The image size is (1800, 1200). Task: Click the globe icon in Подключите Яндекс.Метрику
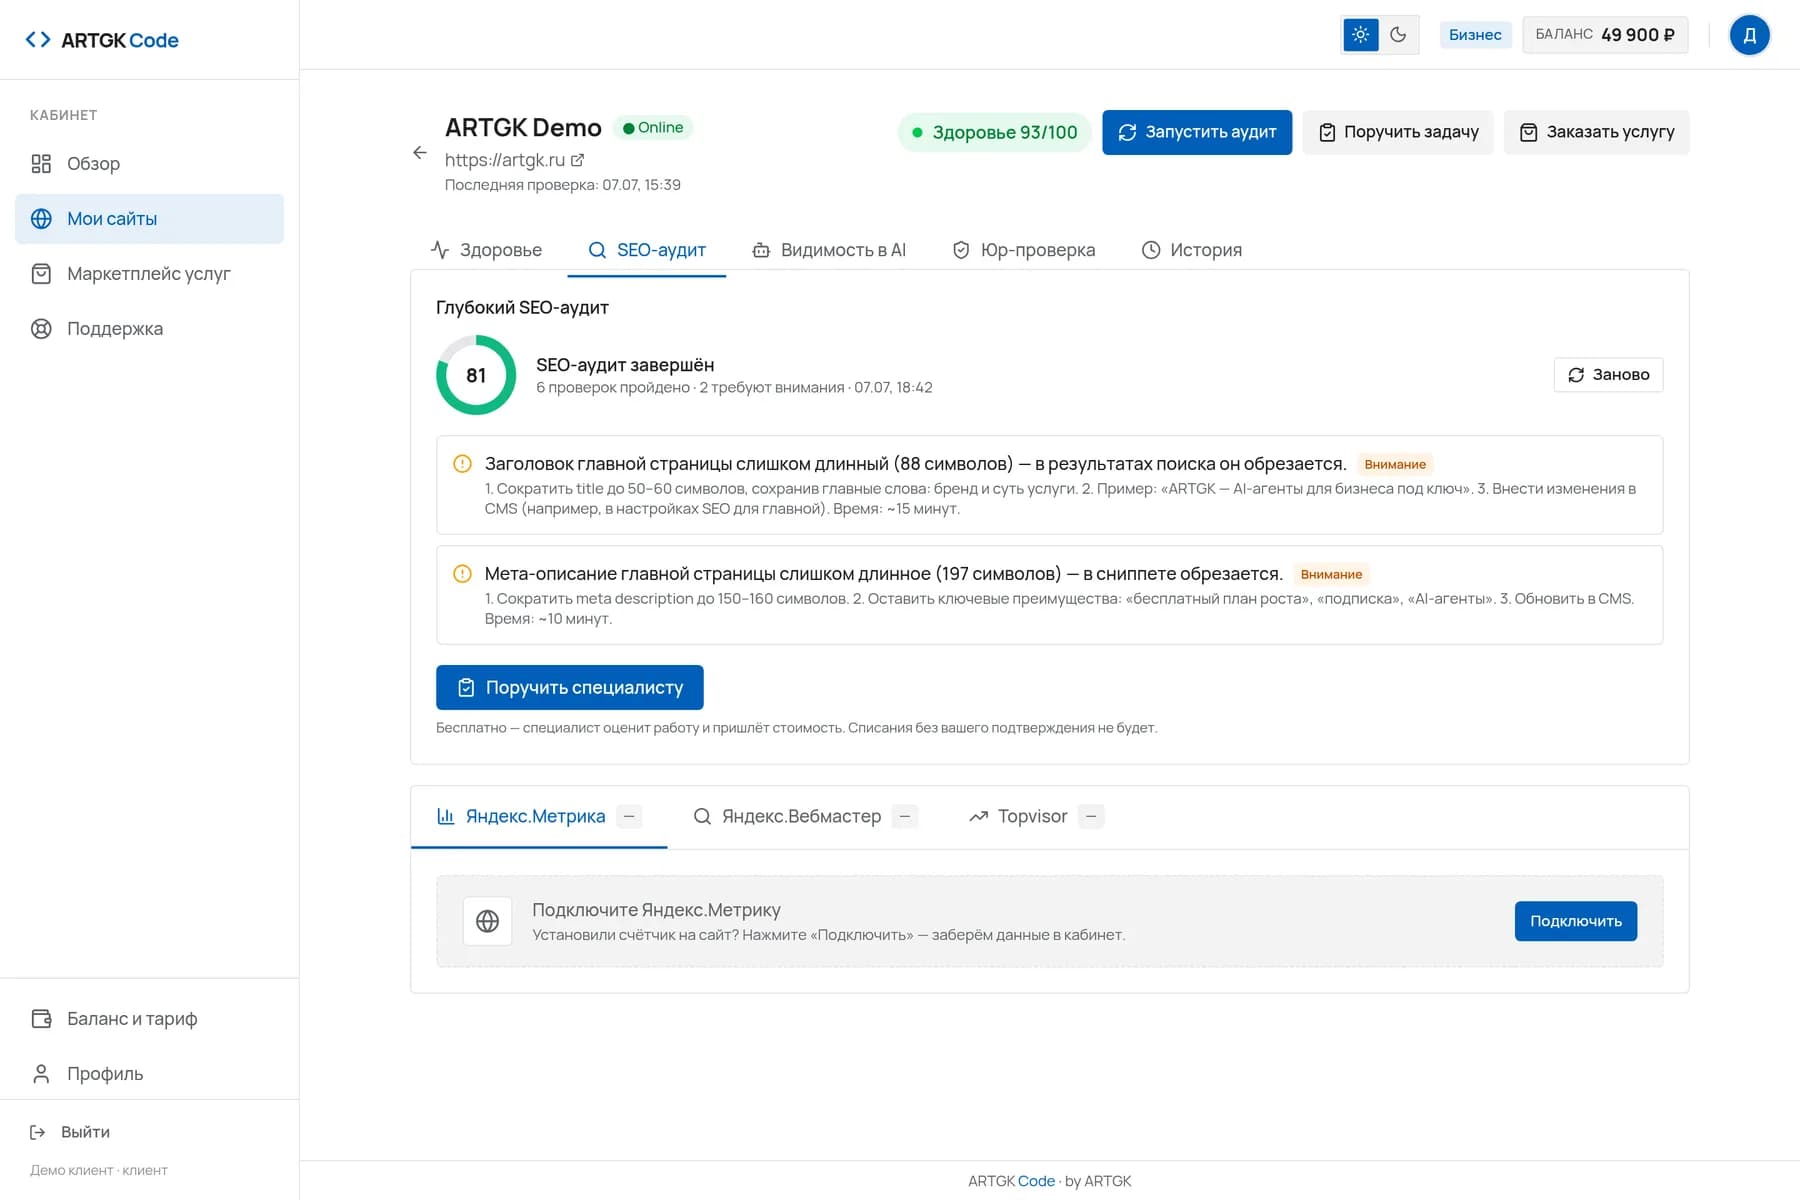487,921
